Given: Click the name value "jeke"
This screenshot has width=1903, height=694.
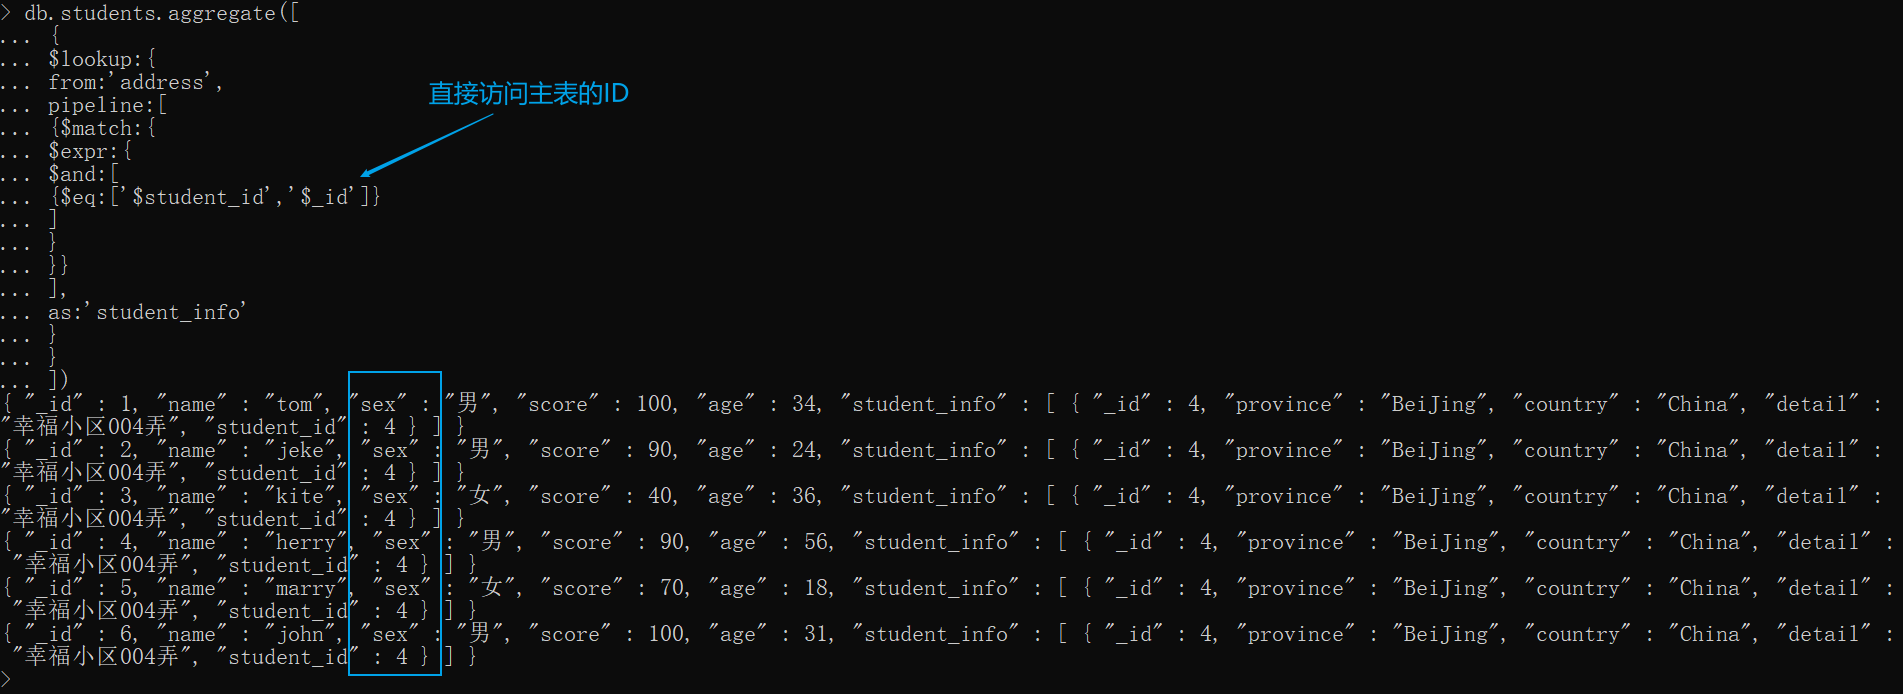Looking at the screenshot, I should coord(301,451).
